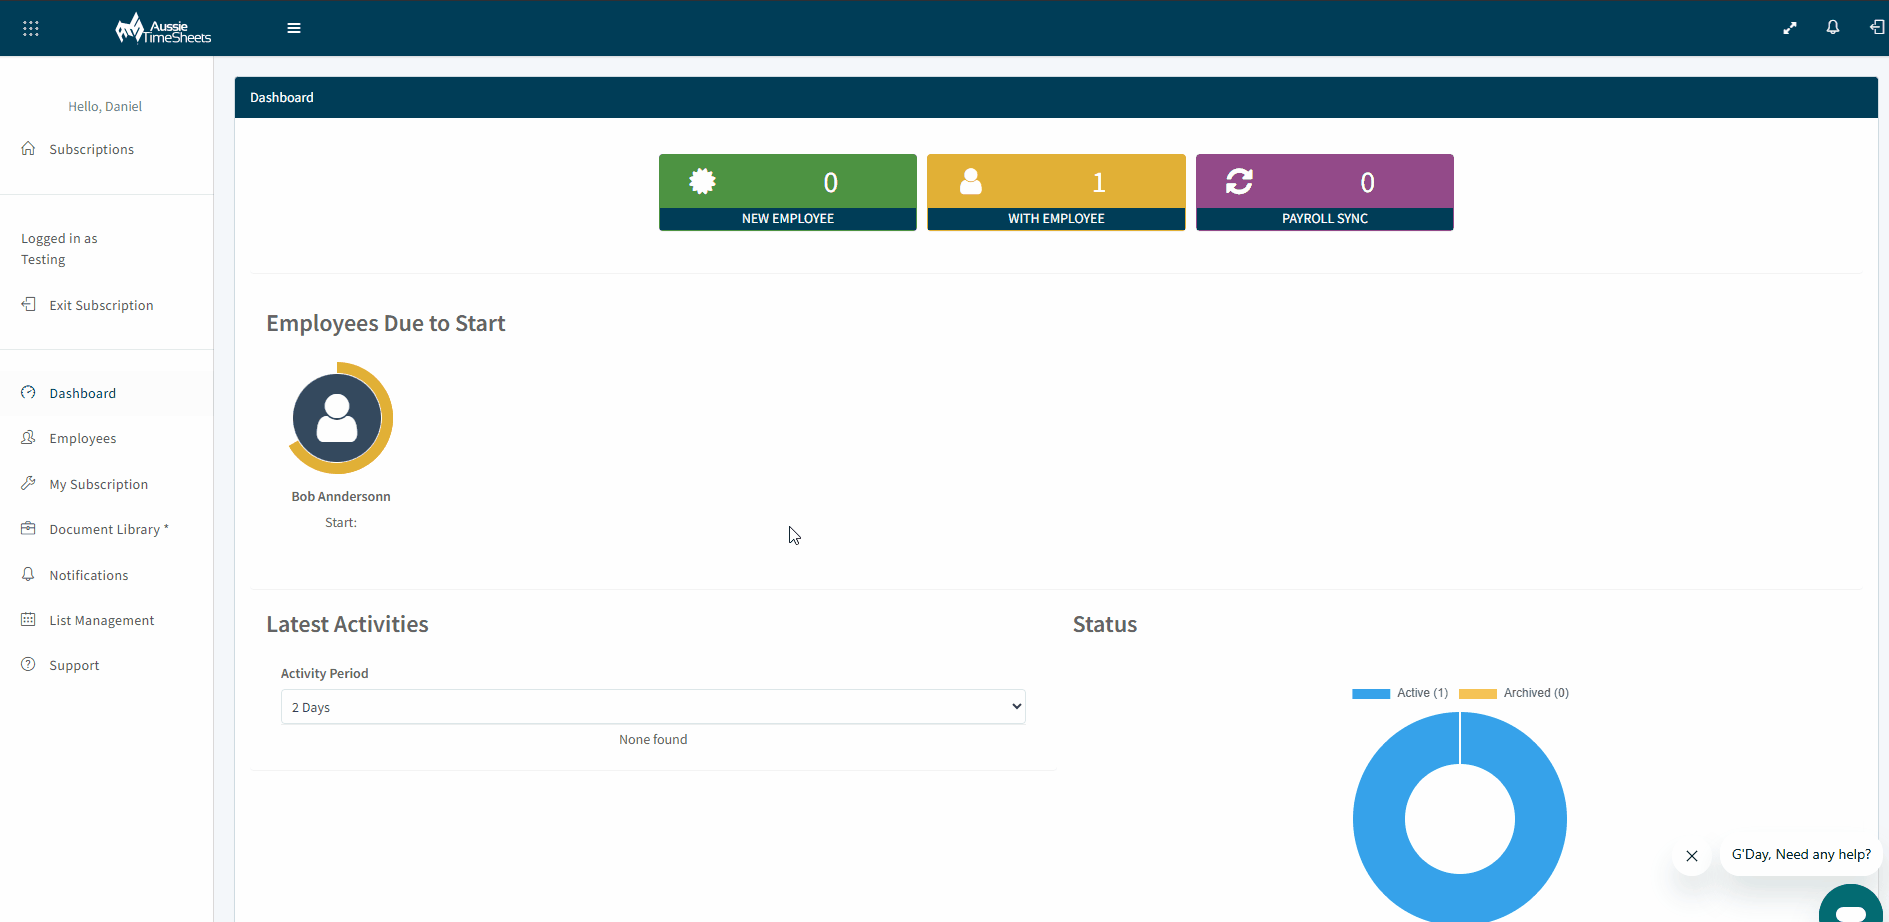
Task: Open Notifications menu item
Action: click(88, 575)
